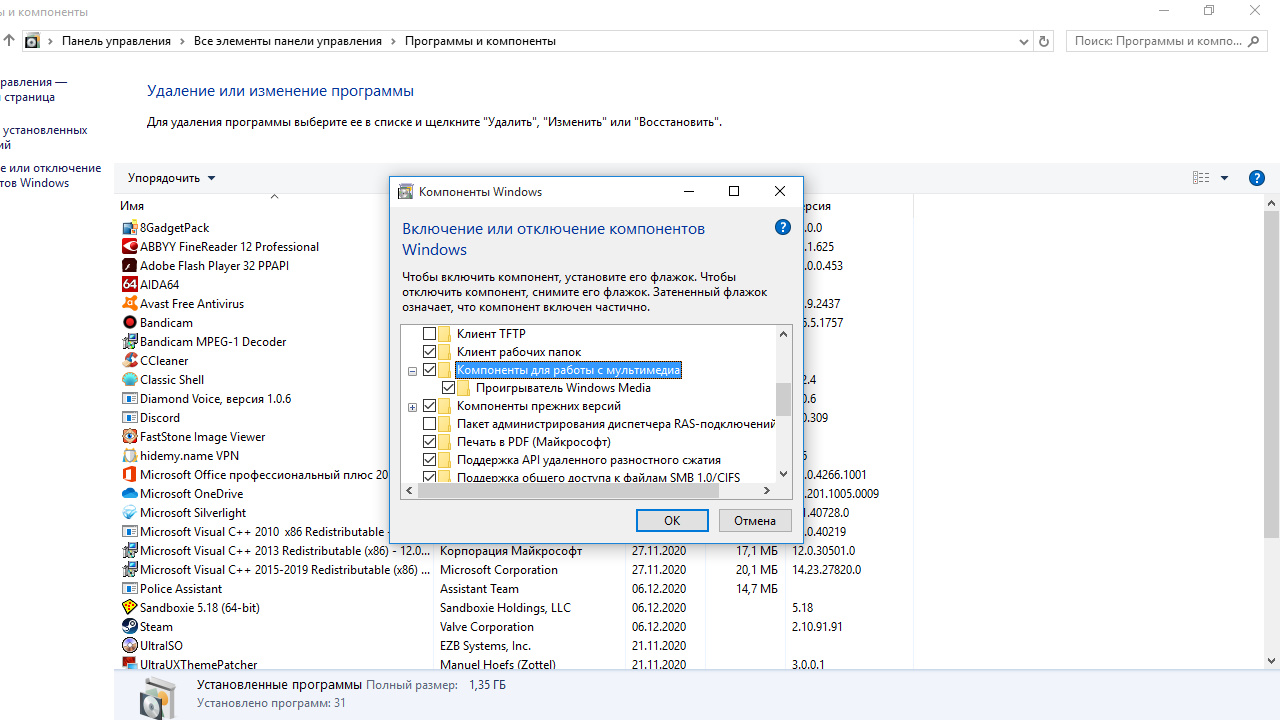This screenshot has height=720, width=1280.
Task: Click the Discord program icon
Action: 129,417
